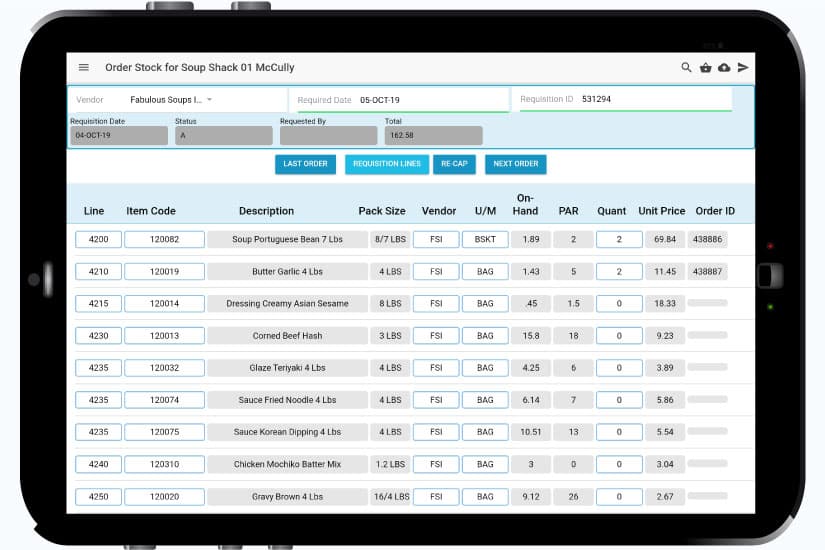The height and width of the screenshot is (550, 825).
Task: Click the BSKT unit of measure field
Action: pyautogui.click(x=485, y=240)
